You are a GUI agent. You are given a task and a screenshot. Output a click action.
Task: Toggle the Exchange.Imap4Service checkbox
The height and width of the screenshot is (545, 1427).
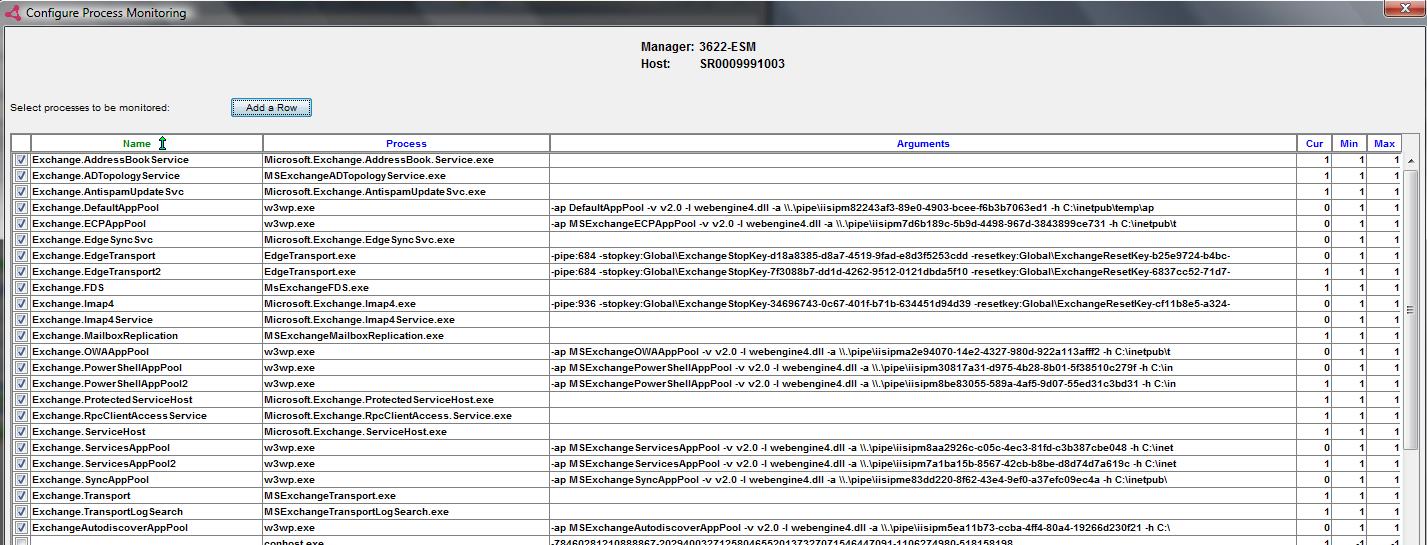[21, 320]
